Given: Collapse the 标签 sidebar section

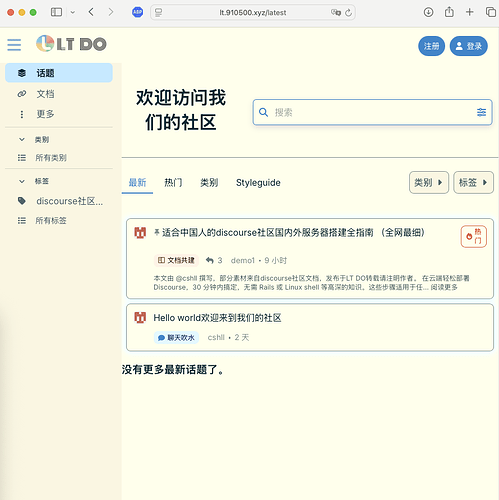Looking at the screenshot, I should click(22, 181).
